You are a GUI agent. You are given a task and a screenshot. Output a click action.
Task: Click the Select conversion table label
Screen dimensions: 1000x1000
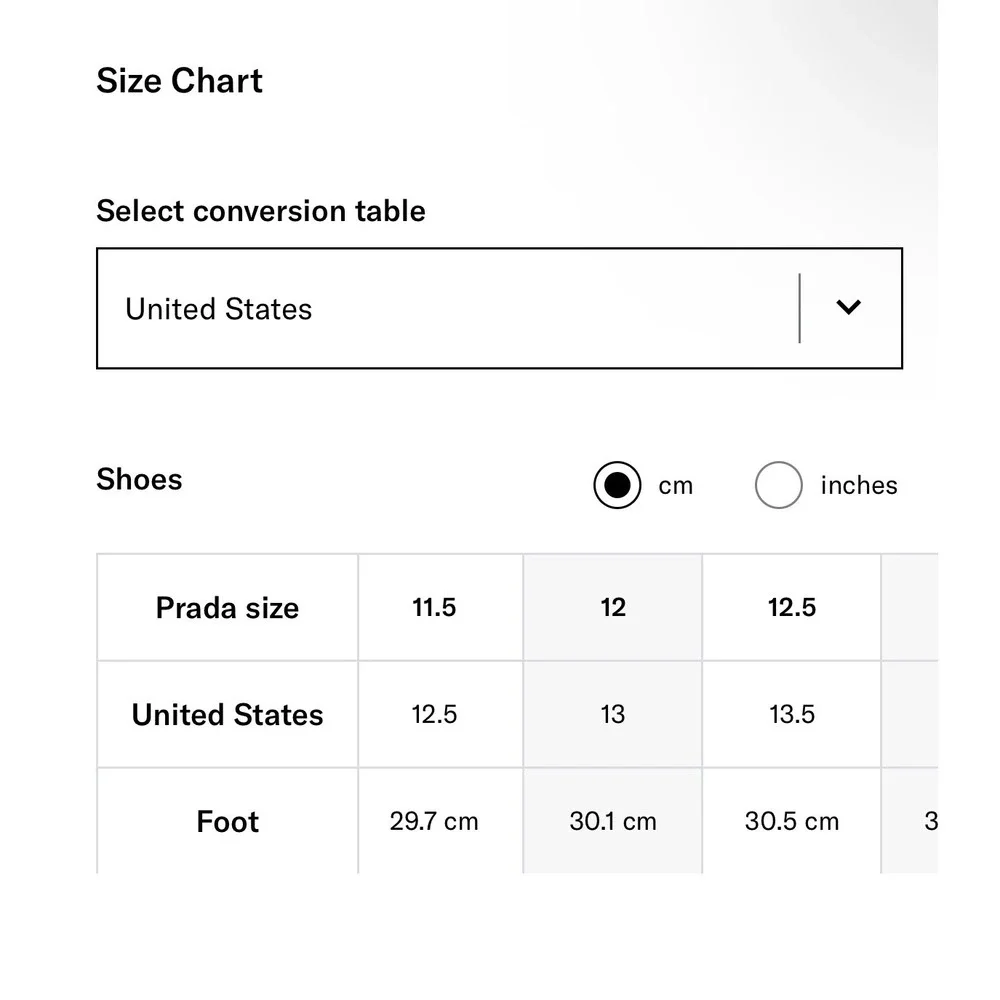pyautogui.click(x=261, y=211)
